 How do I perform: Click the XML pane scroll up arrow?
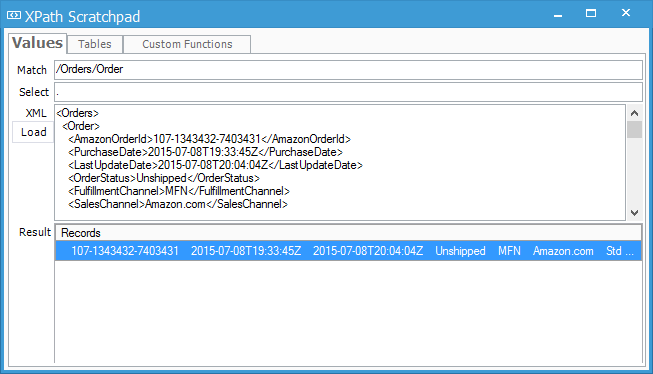[x=634, y=113]
